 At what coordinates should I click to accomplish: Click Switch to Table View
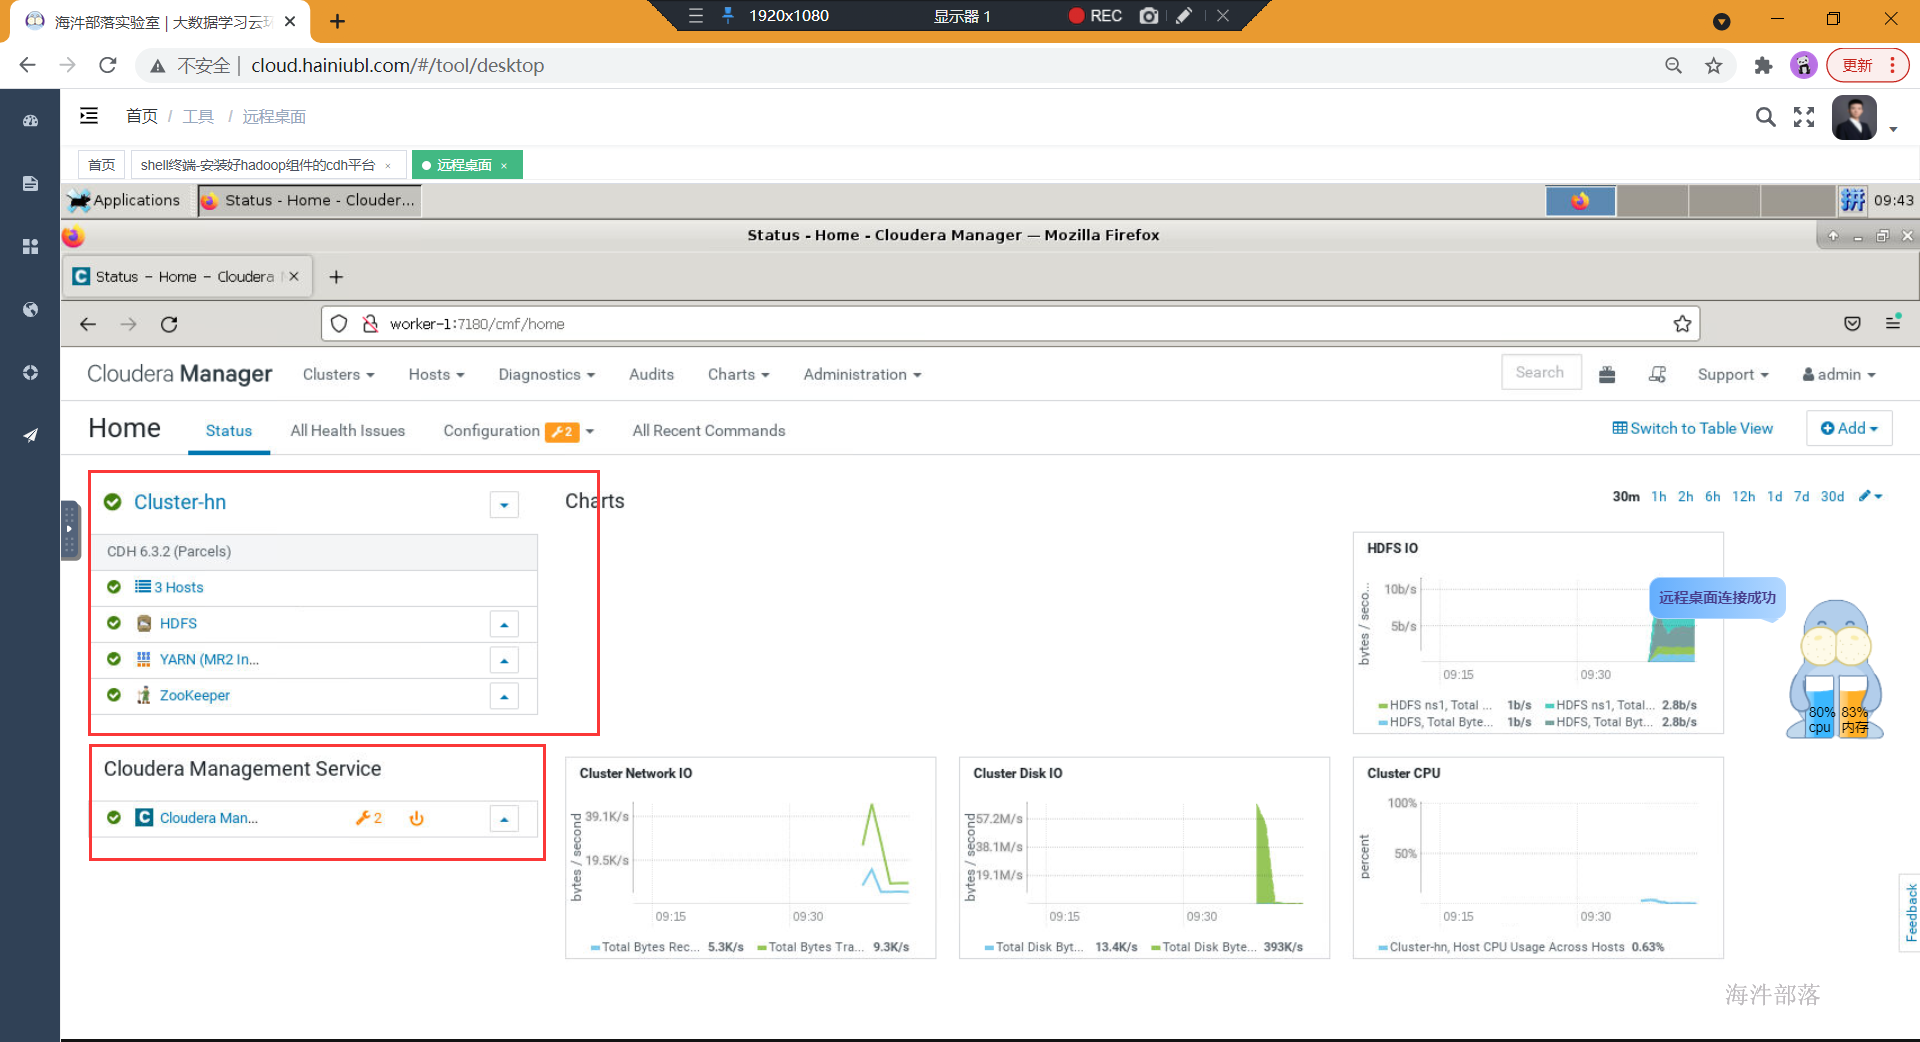point(1692,429)
